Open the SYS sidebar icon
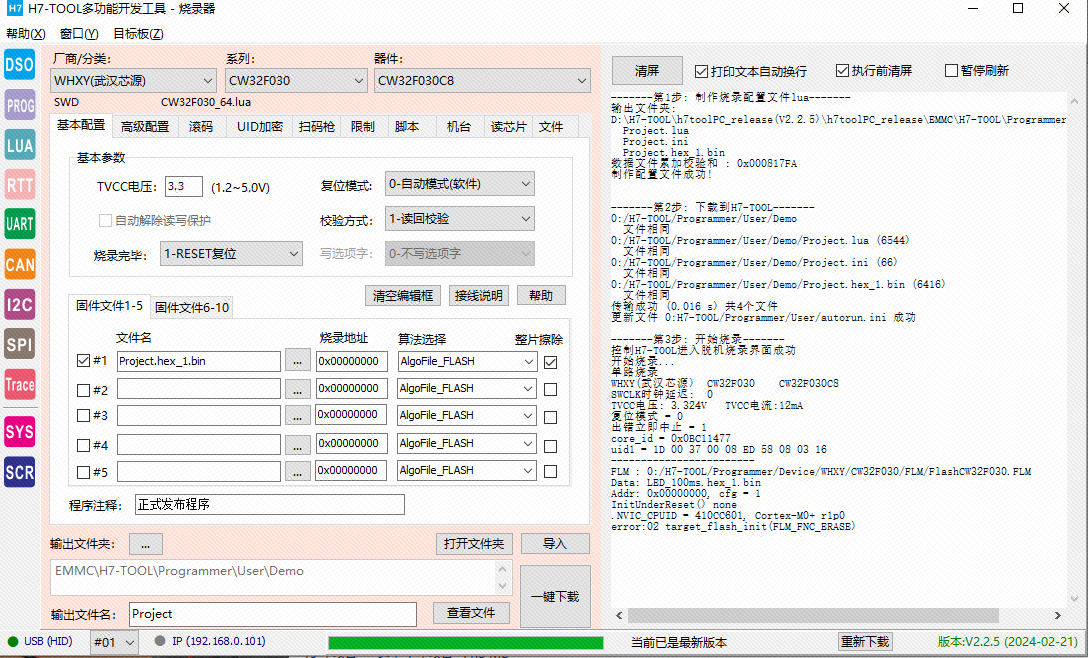The width and height of the screenshot is (1088, 658). coord(19,432)
